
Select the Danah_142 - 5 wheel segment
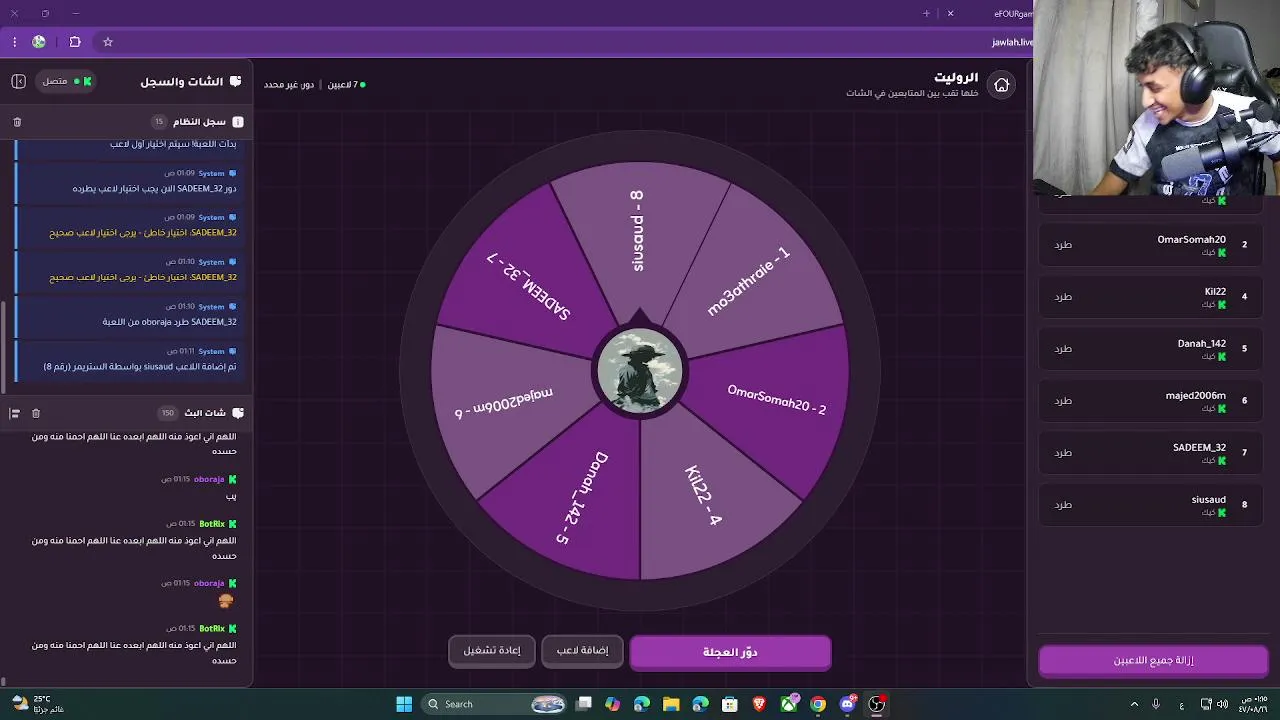pos(575,495)
